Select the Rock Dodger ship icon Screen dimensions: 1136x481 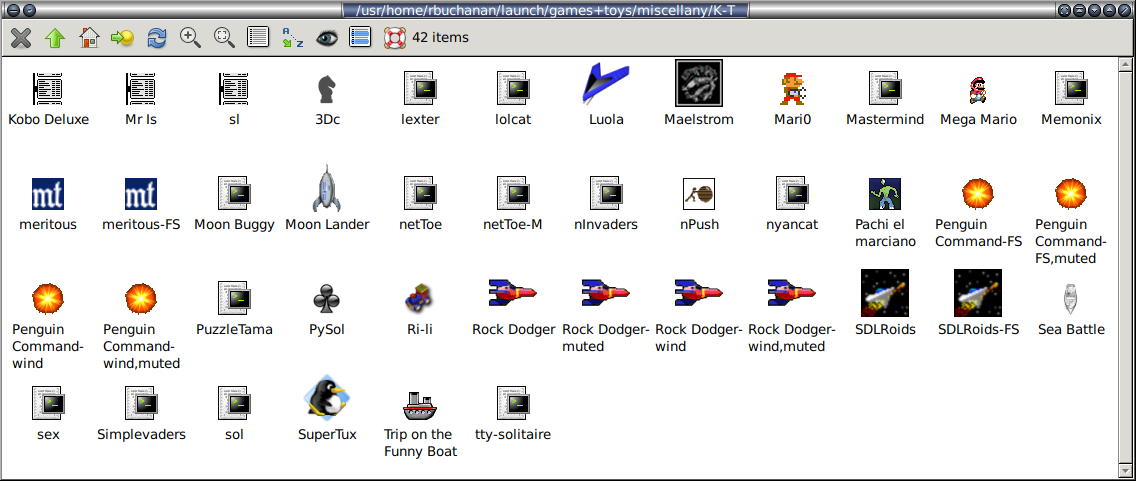tap(513, 291)
